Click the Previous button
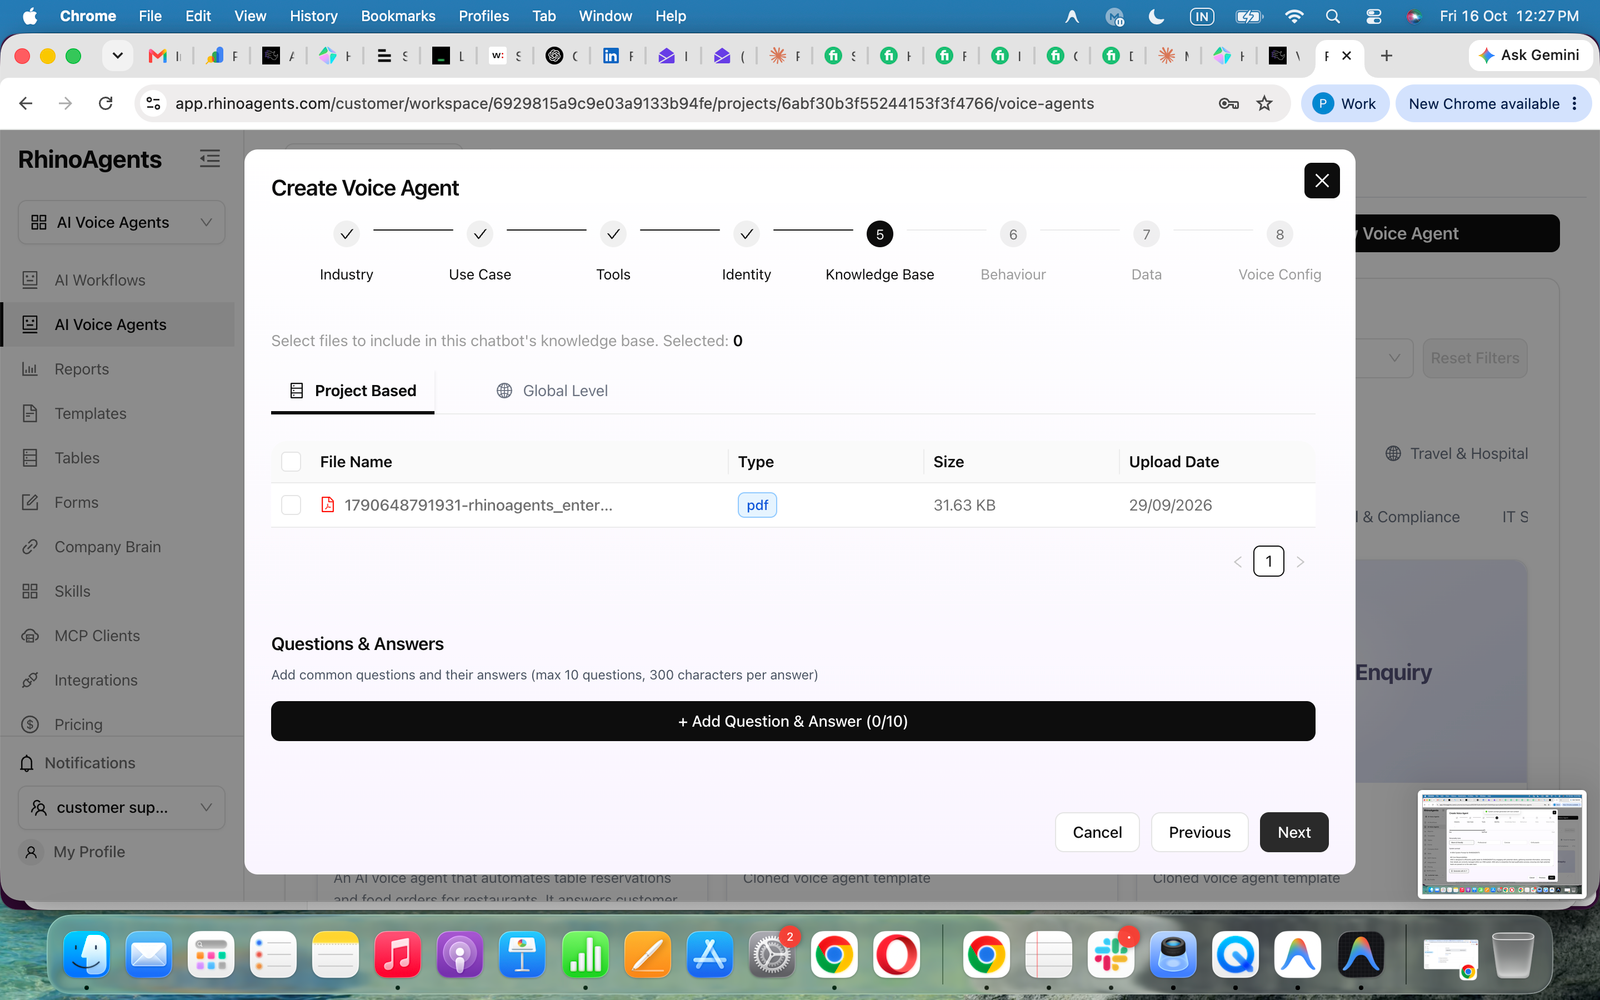1600x1000 pixels. coord(1200,832)
